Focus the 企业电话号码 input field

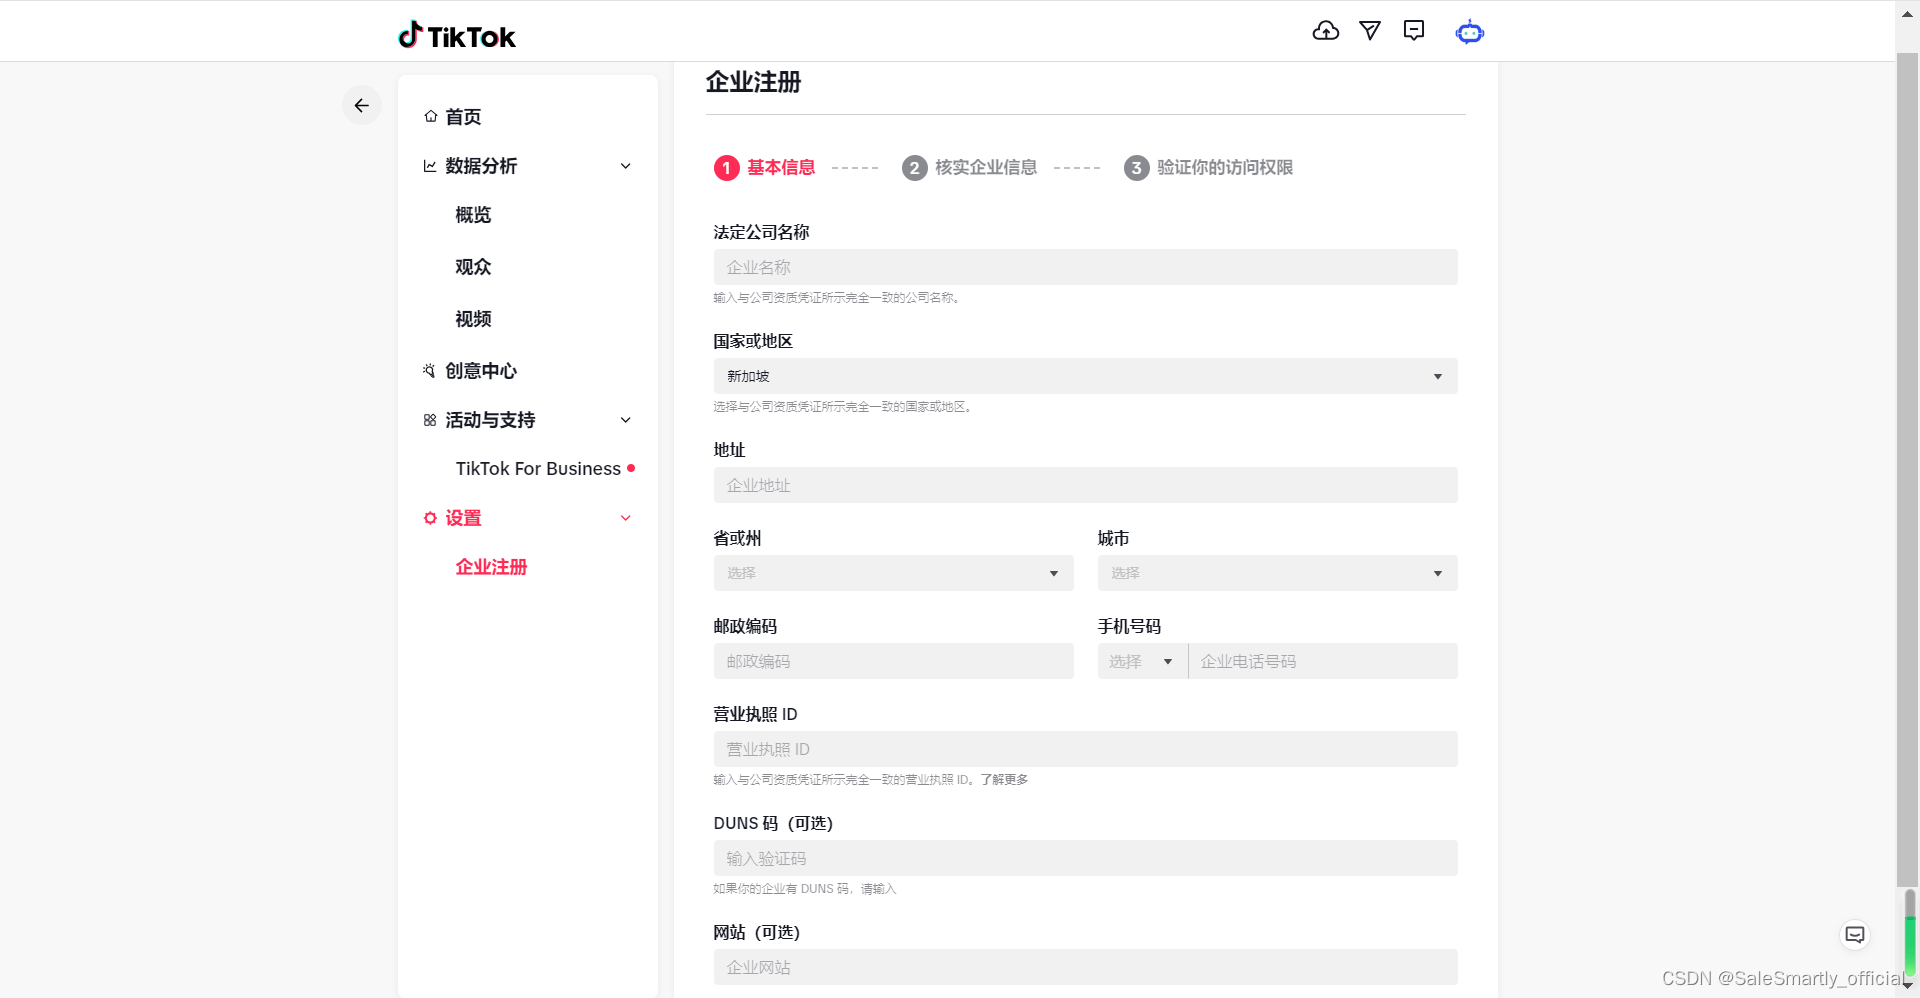point(1323,661)
